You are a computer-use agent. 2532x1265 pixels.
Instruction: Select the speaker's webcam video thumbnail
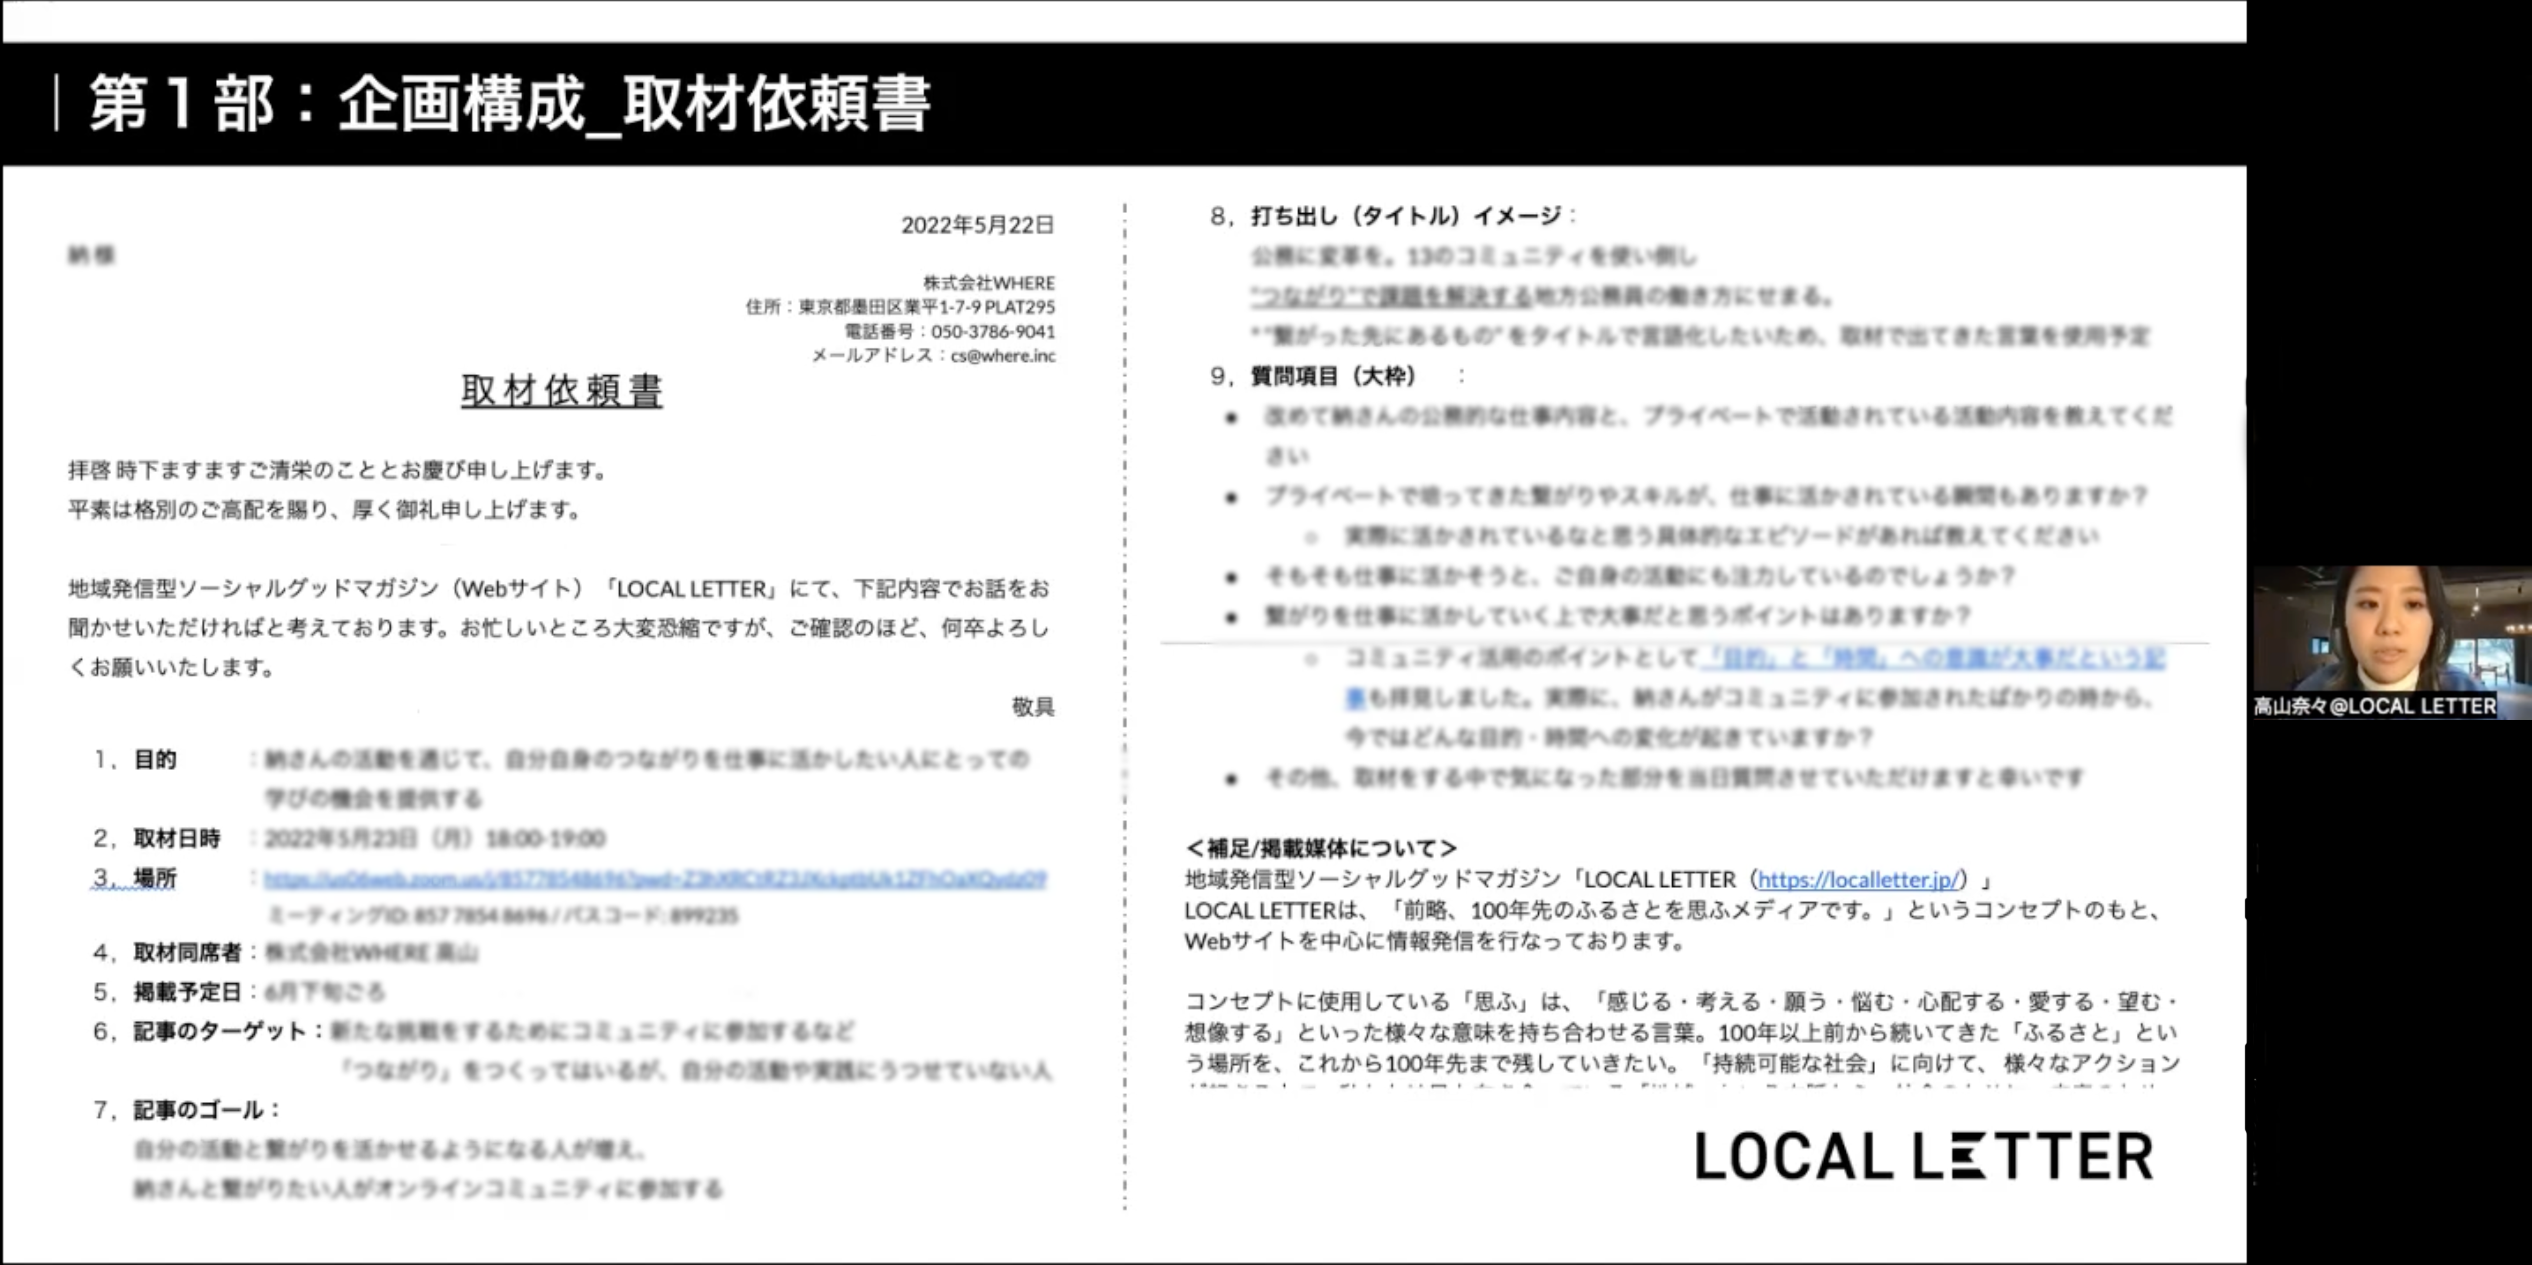[2391, 642]
